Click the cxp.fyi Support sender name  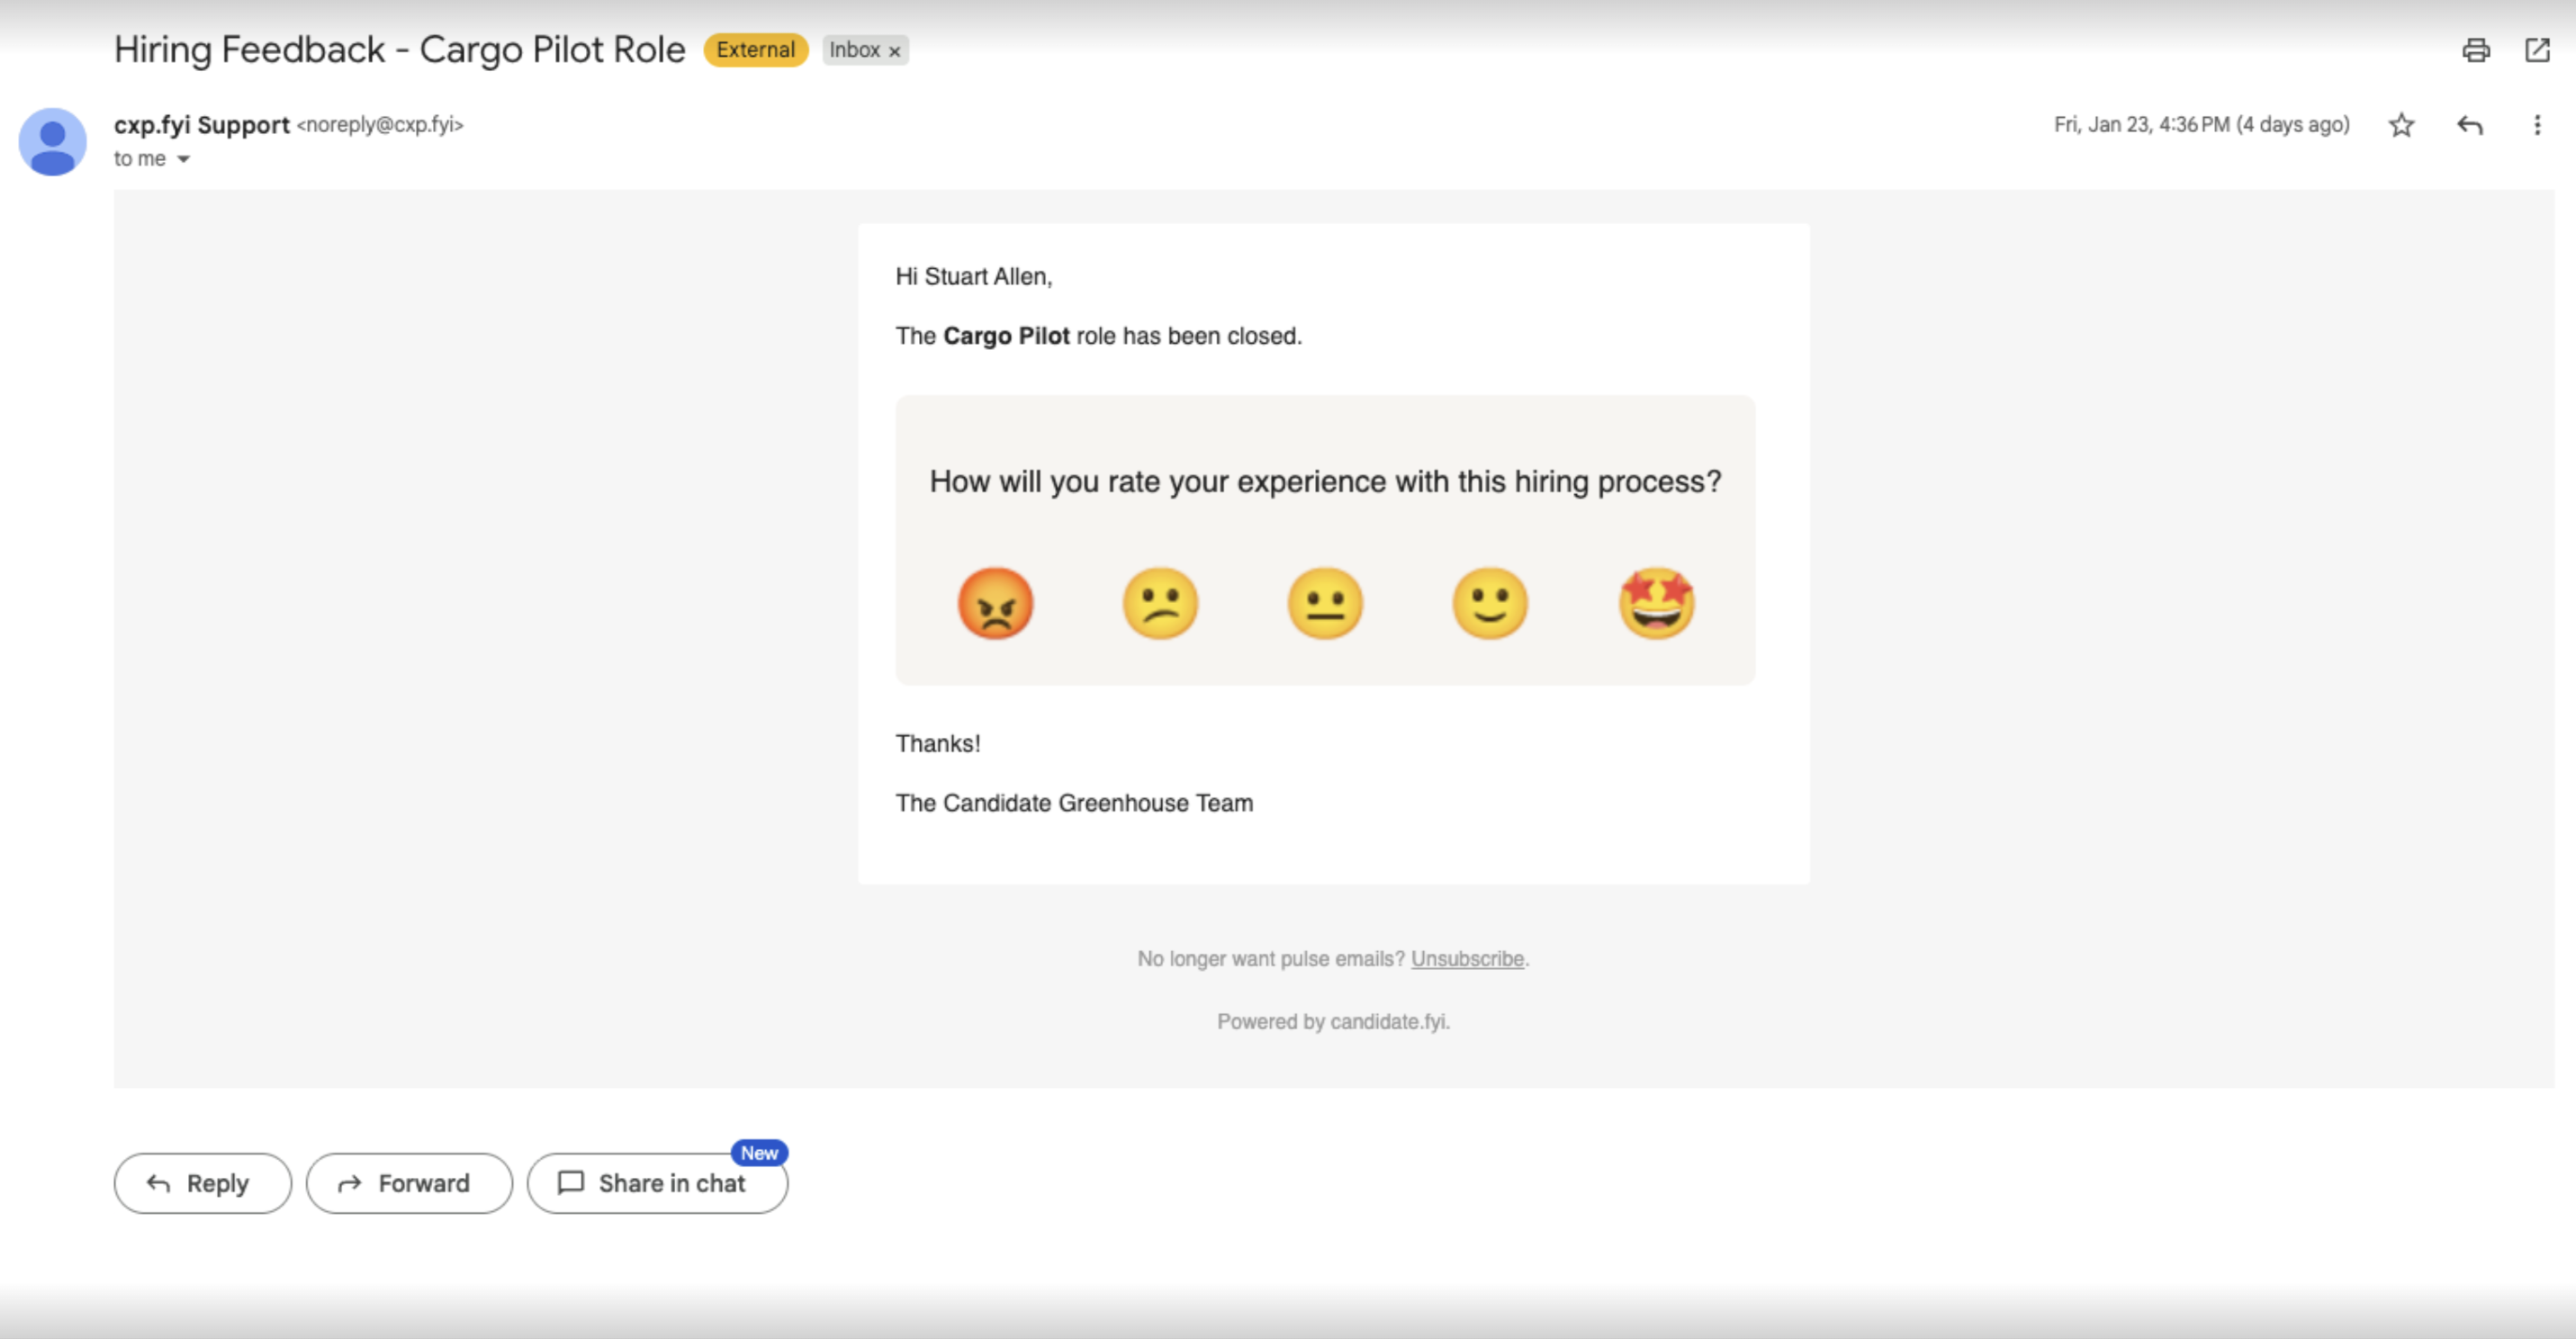click(201, 125)
